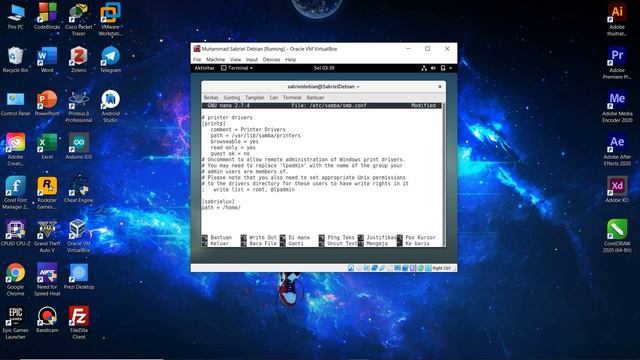
Task: Open the This PC desktop icon
Action: click(16, 16)
